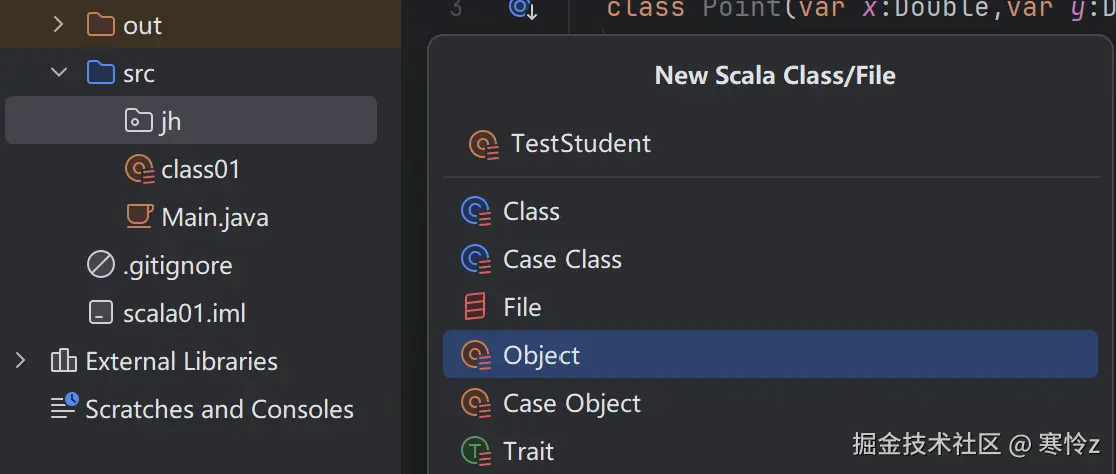
Task: Expand External Libraries node
Action: [20, 361]
